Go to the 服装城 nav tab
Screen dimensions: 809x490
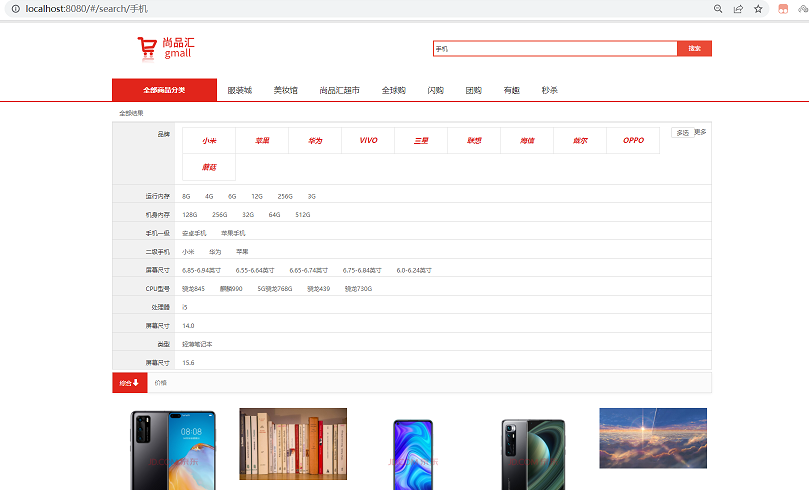pyautogui.click(x=240, y=90)
